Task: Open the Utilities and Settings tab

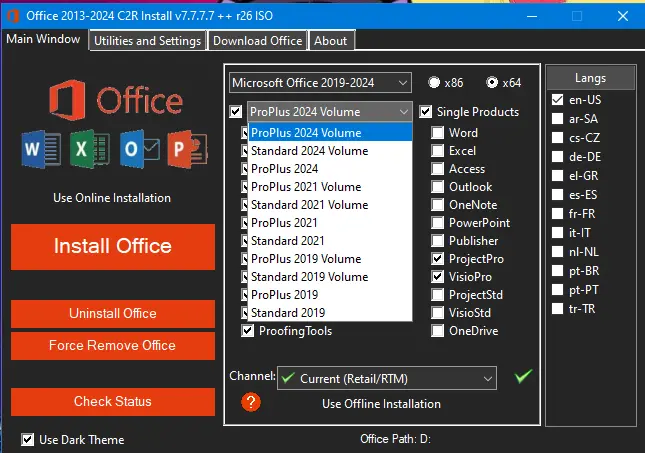Action: (x=147, y=41)
